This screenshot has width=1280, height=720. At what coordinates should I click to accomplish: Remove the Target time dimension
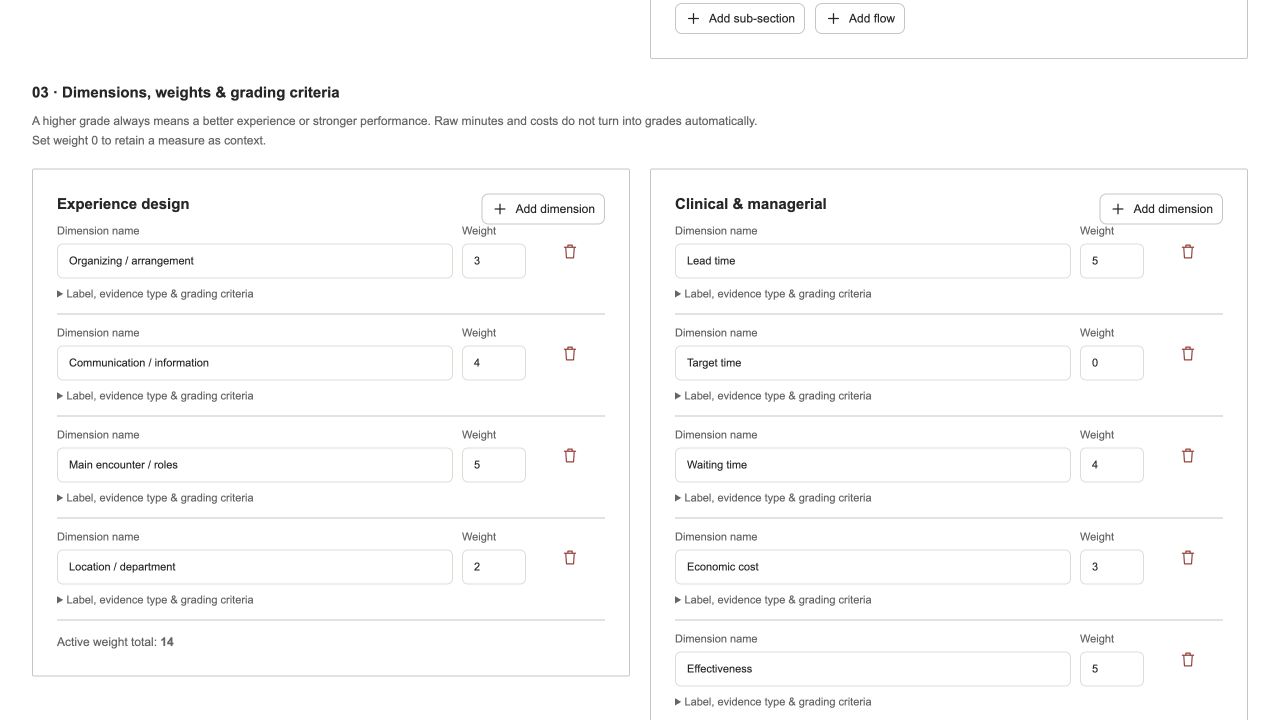point(1188,354)
